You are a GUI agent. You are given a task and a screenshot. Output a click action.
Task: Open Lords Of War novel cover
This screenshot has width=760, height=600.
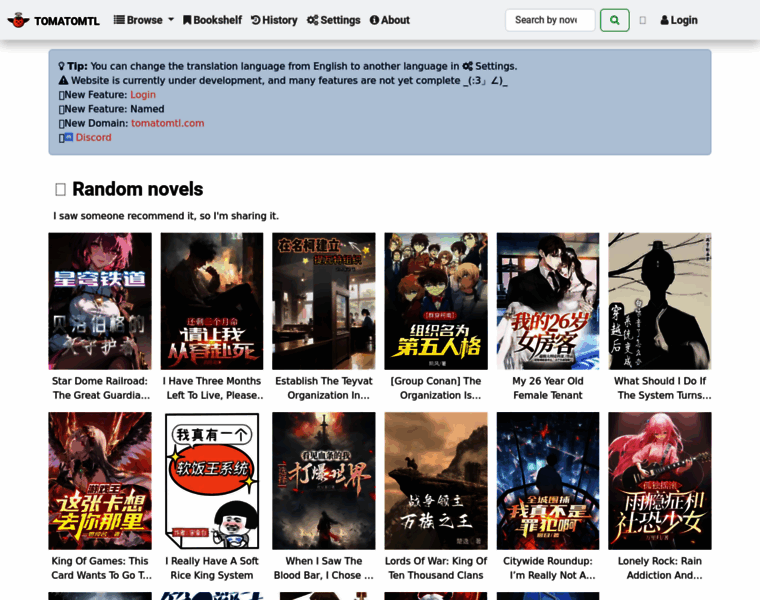tap(436, 481)
